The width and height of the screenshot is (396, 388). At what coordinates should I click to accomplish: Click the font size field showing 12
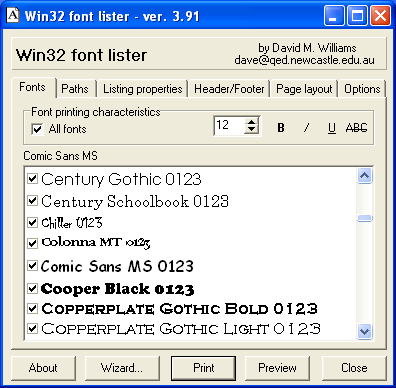point(230,126)
